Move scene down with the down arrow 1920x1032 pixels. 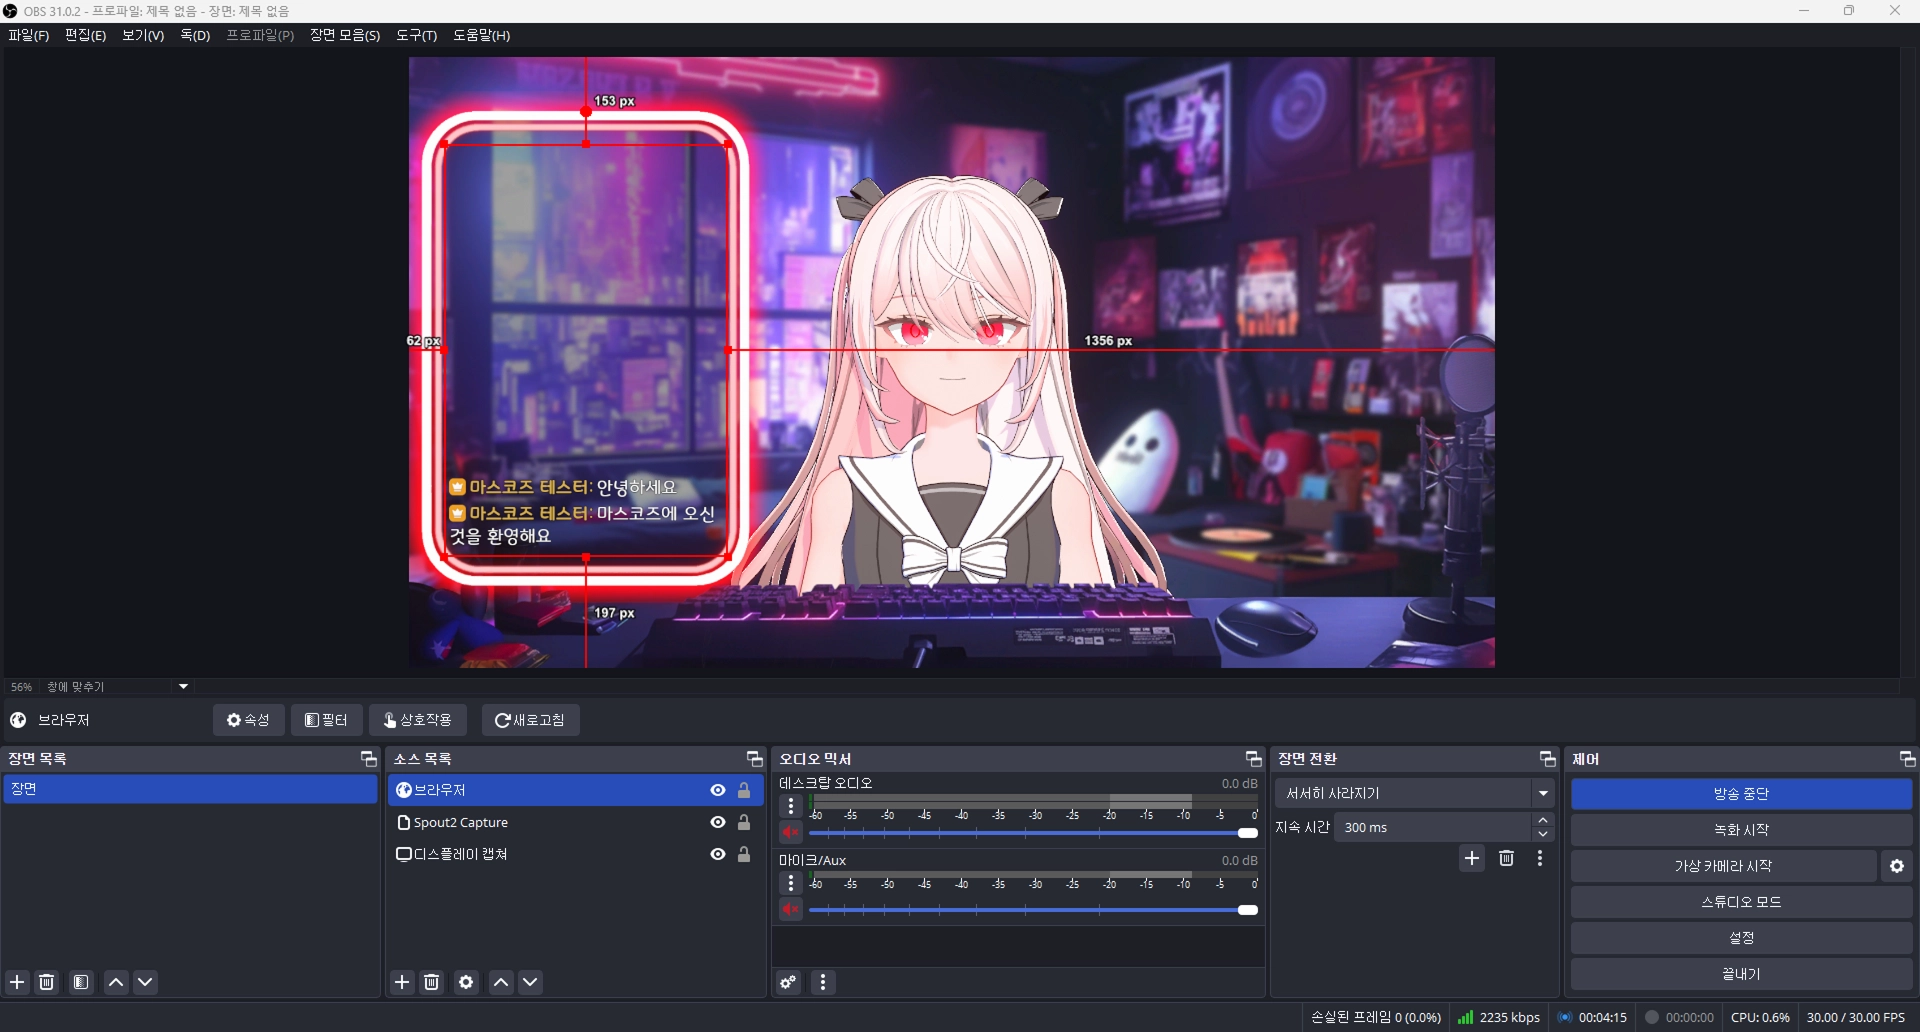tap(146, 982)
